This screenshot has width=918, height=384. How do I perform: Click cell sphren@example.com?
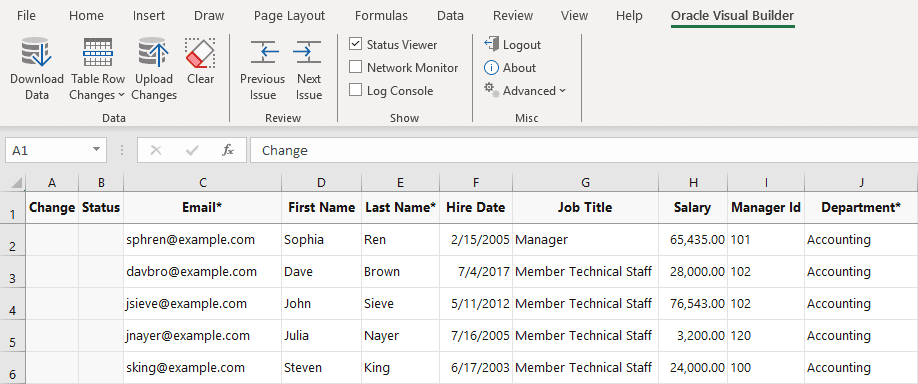tap(203, 239)
